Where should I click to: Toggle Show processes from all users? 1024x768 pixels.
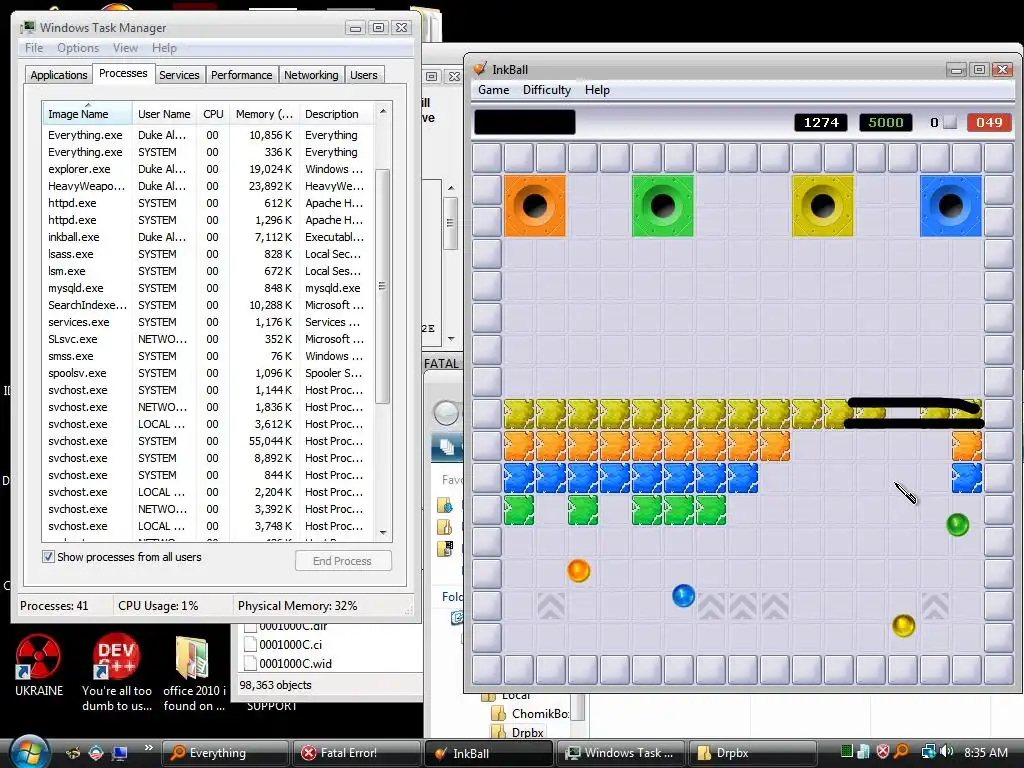48,557
